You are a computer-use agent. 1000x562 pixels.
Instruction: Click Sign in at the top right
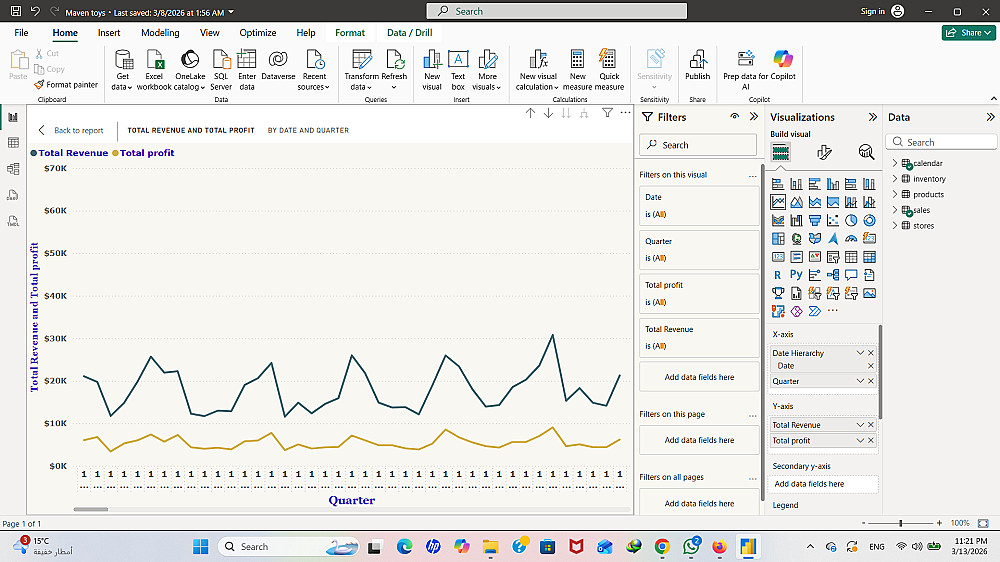coord(872,11)
